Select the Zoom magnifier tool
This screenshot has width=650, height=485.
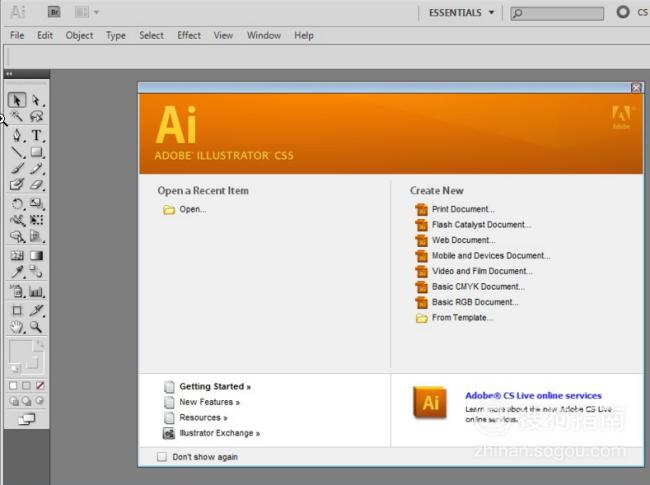point(36,327)
